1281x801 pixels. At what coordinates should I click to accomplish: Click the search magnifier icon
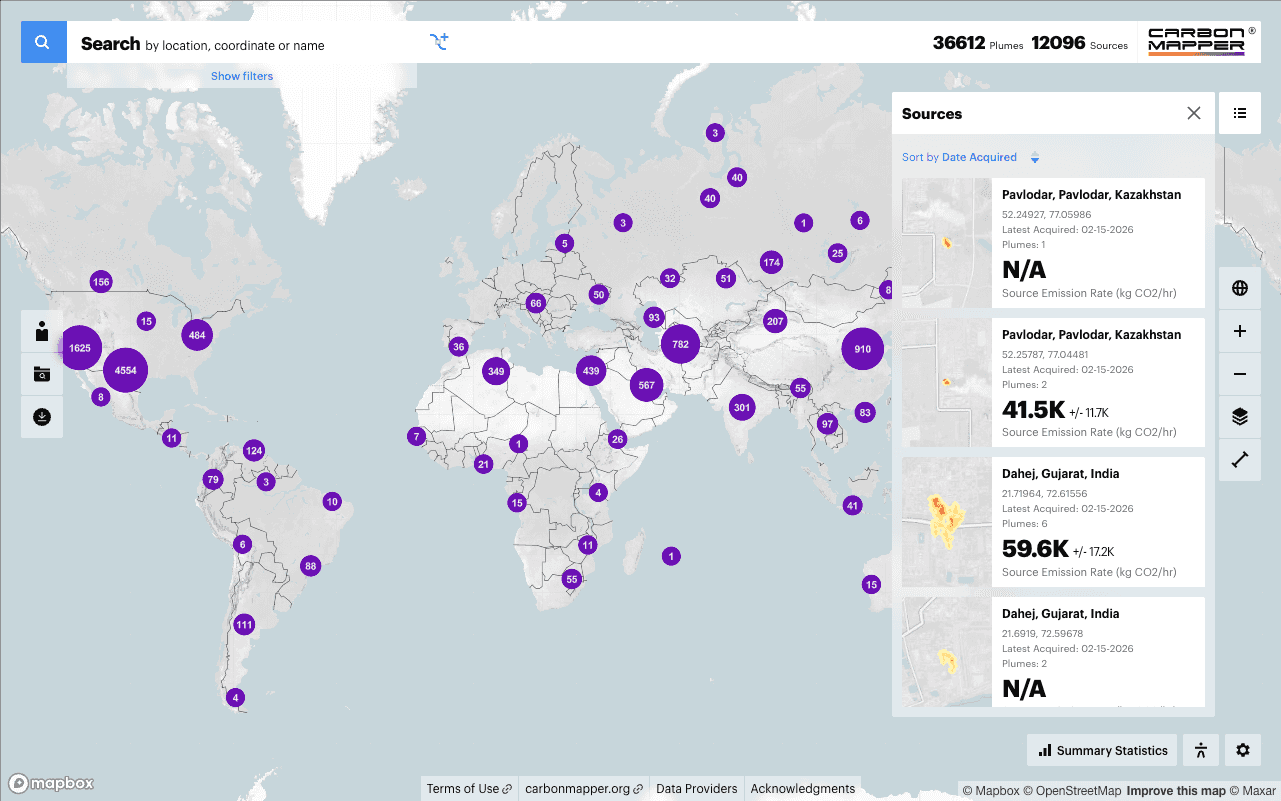tap(43, 43)
